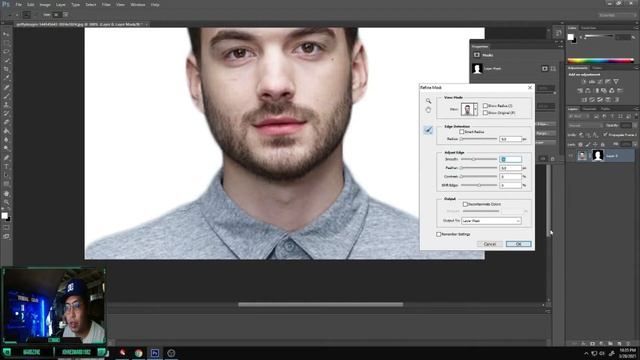Select the Move tool
The width and height of the screenshot is (640, 360).
tap(6, 34)
